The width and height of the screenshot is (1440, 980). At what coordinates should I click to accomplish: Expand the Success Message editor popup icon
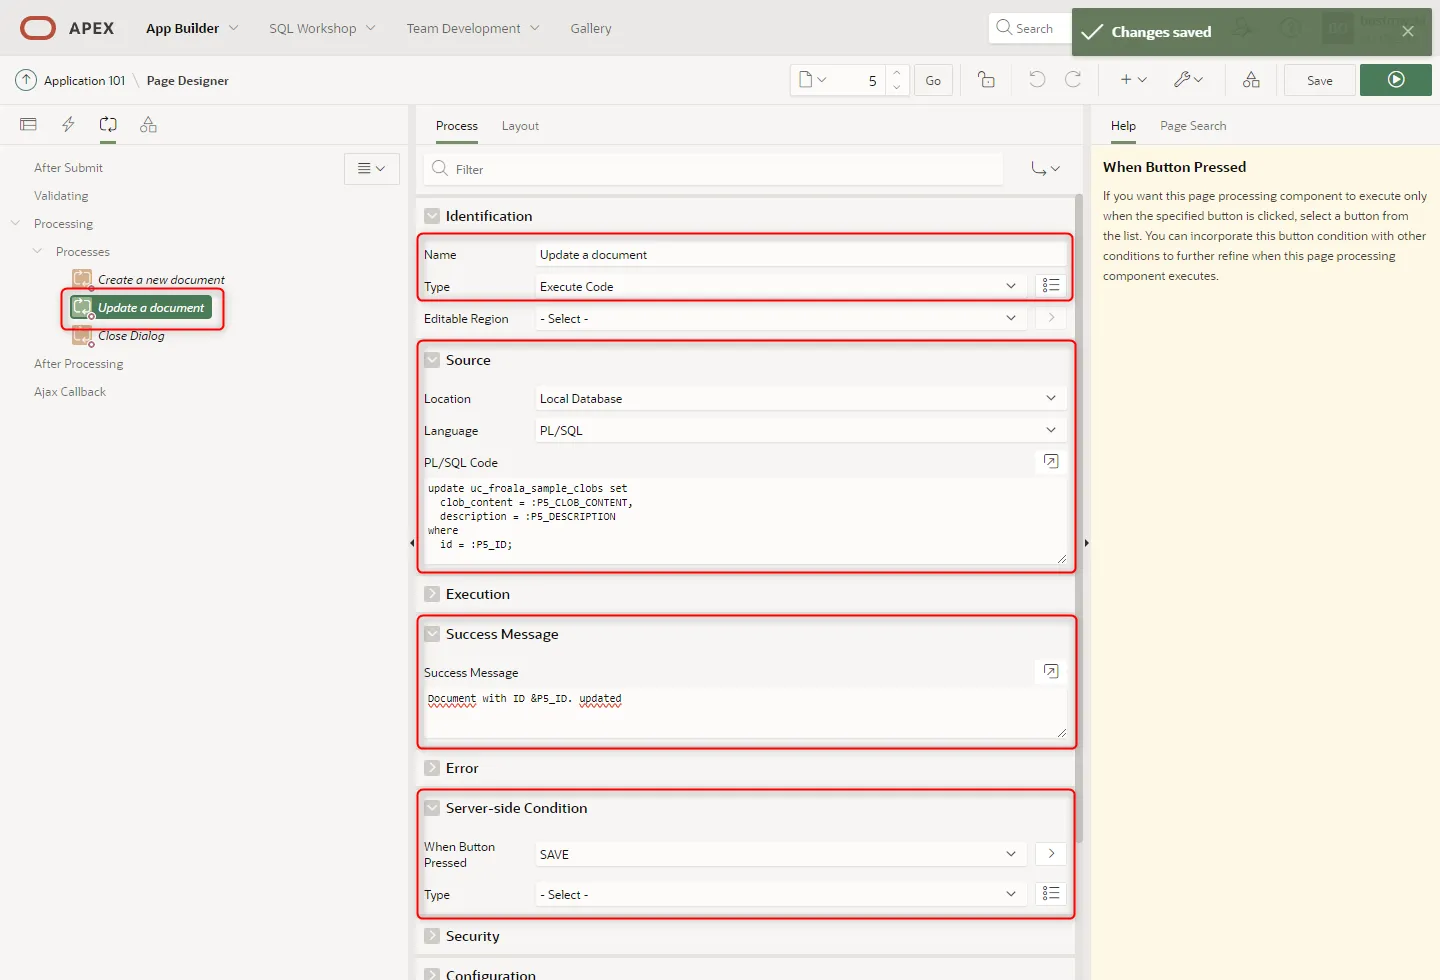[1050, 671]
